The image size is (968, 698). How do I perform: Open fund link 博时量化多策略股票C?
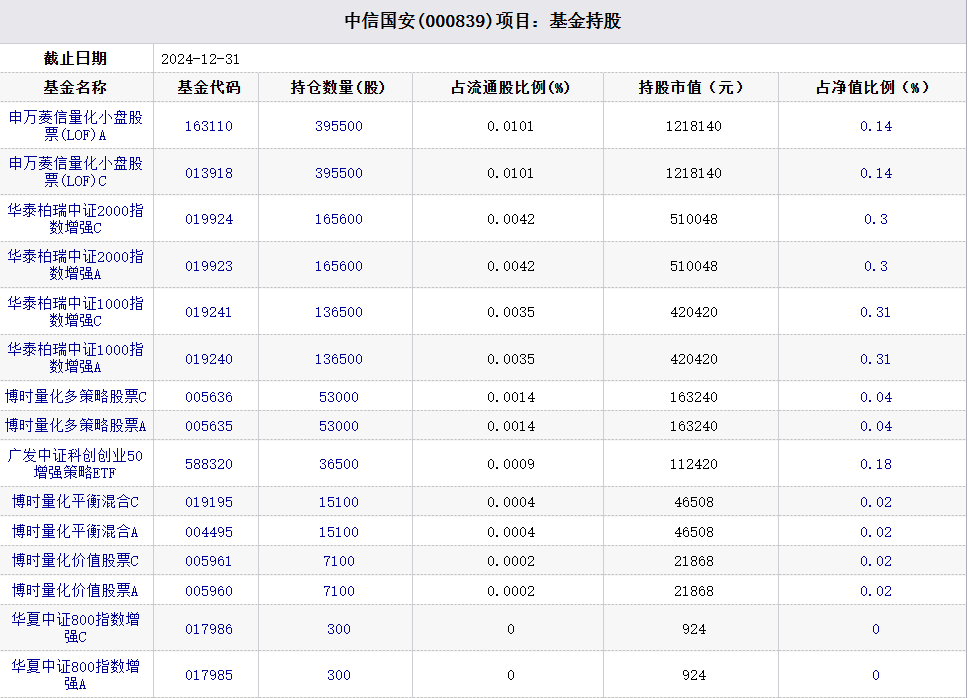tap(76, 397)
